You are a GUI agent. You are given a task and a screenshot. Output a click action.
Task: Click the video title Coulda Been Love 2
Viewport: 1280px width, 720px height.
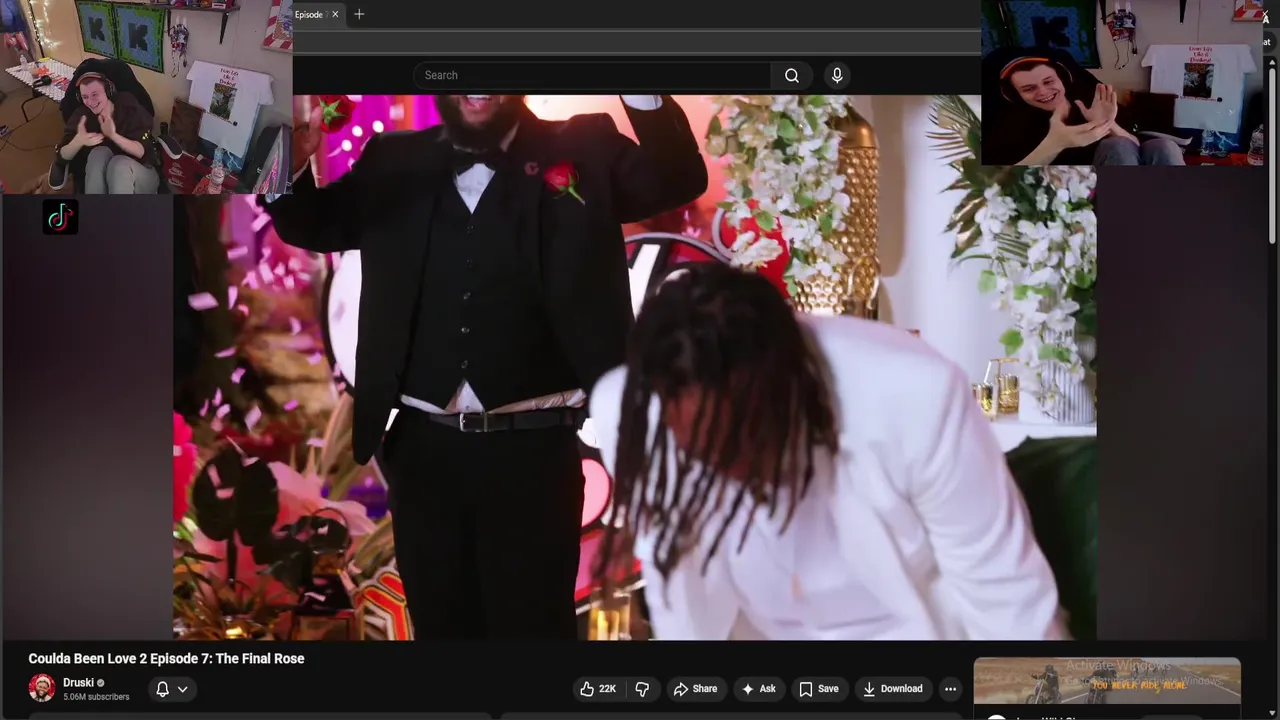tap(166, 659)
